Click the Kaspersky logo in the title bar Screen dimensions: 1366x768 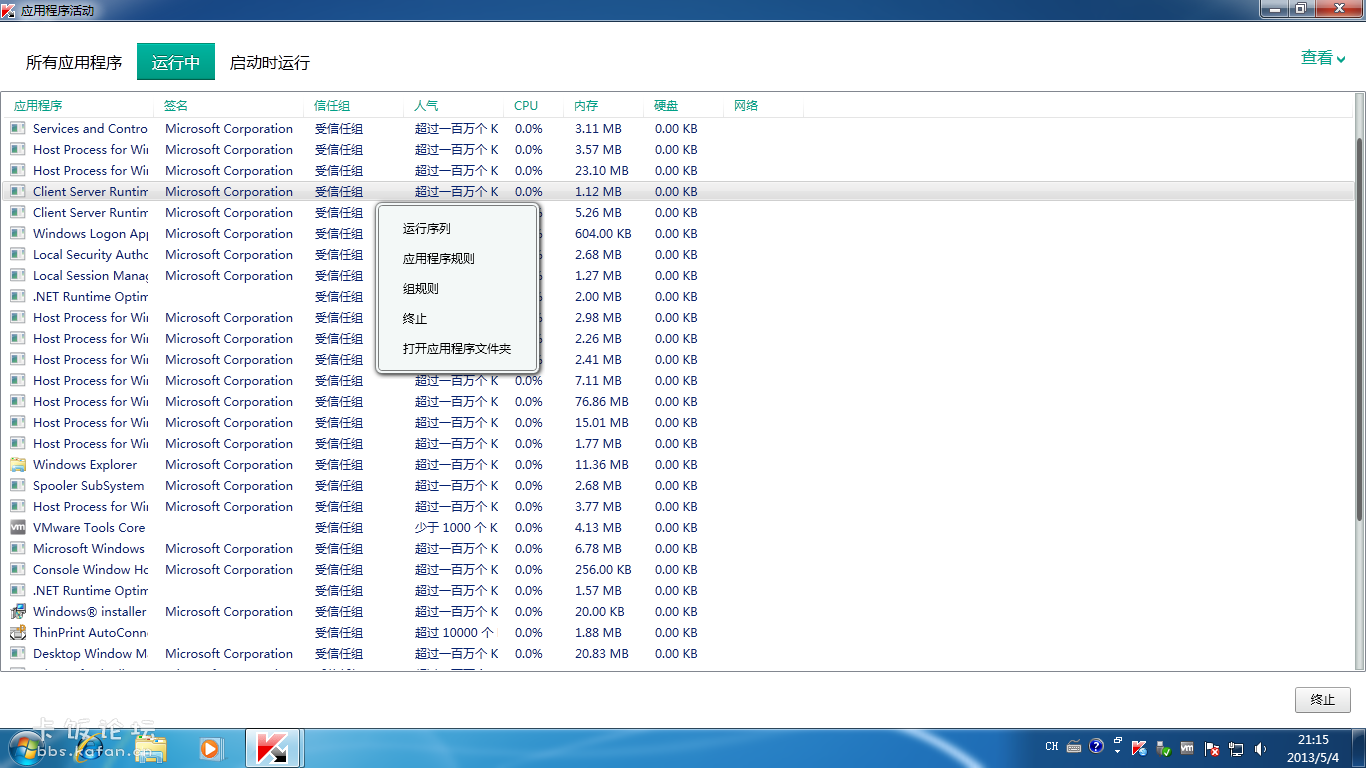(9, 9)
